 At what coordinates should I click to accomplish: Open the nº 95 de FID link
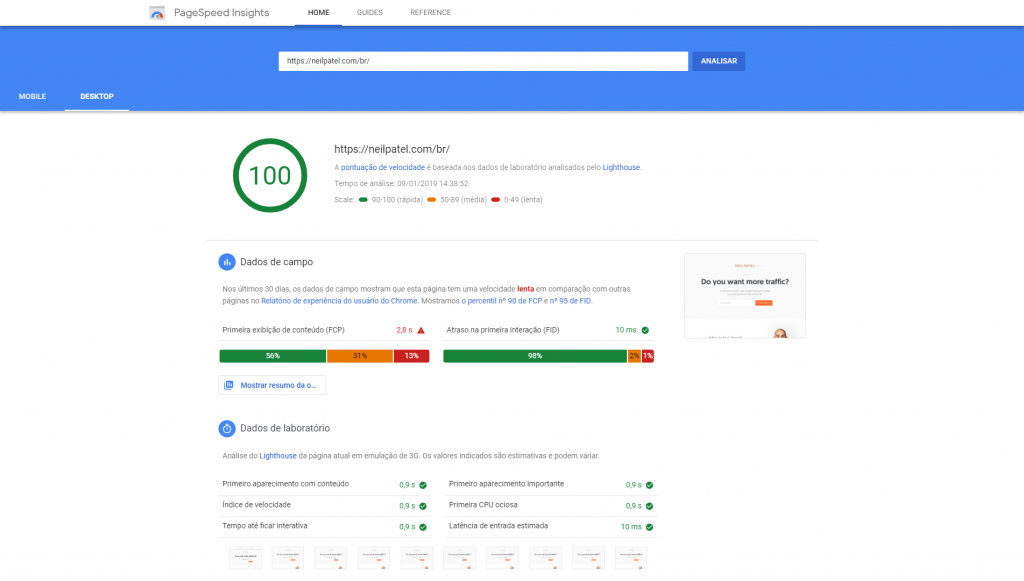point(570,301)
